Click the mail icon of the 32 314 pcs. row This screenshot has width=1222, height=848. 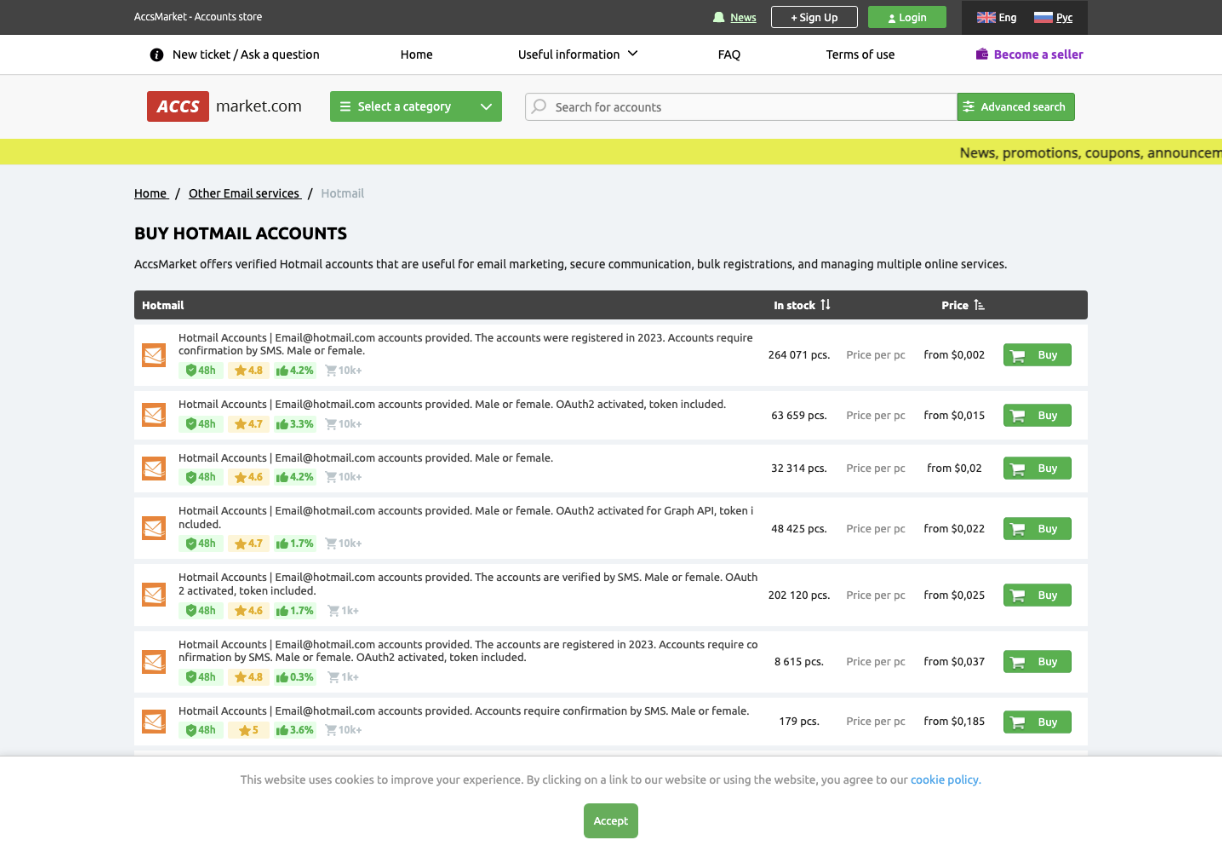coord(154,468)
